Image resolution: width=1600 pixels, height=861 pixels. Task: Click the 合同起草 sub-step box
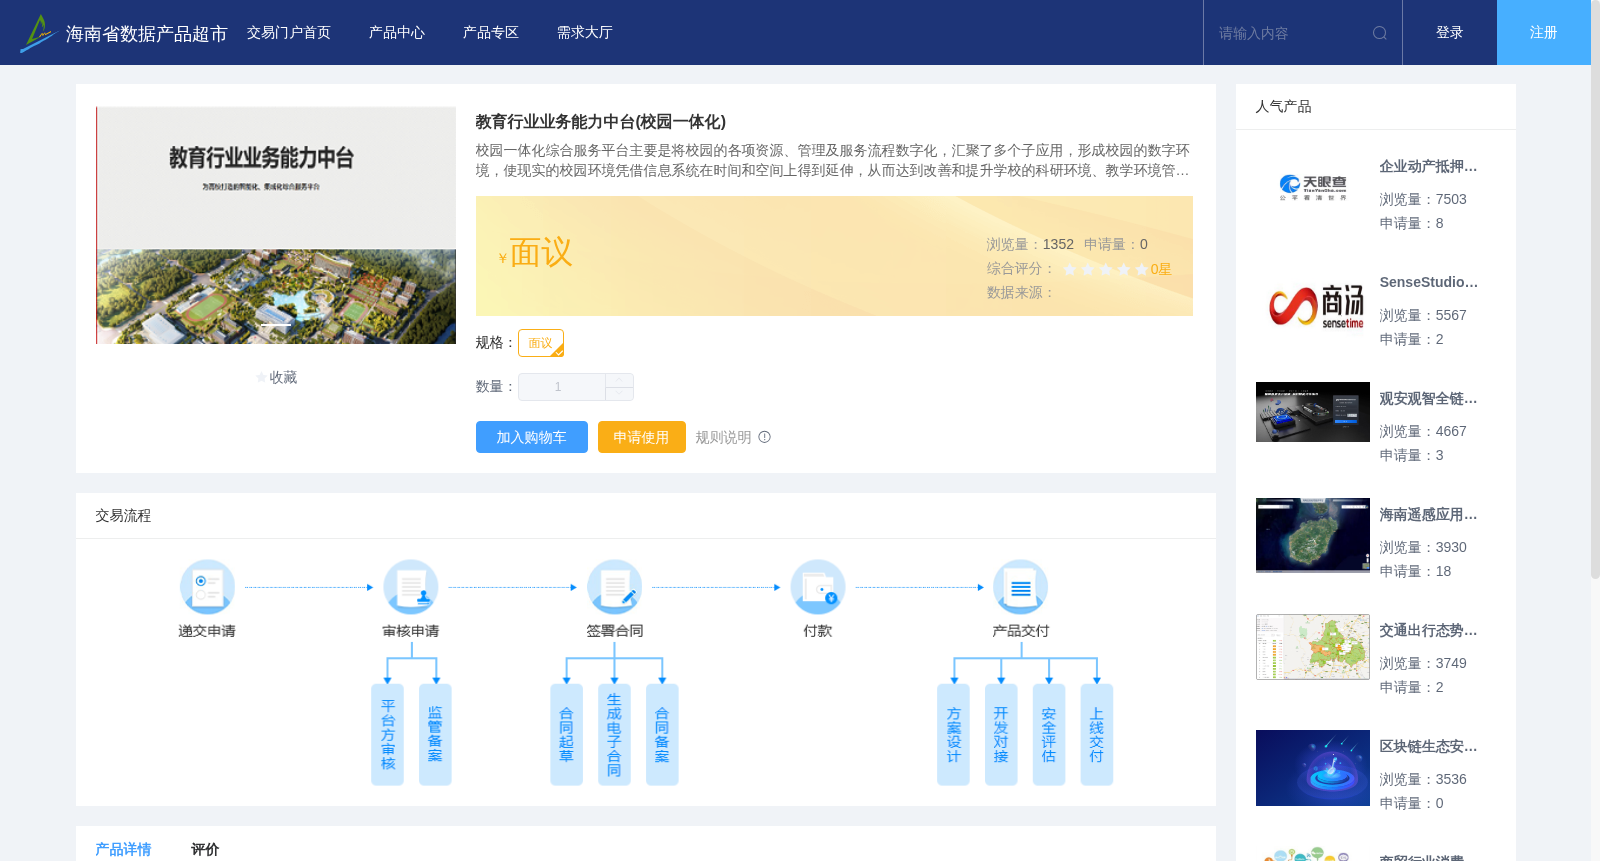(566, 735)
